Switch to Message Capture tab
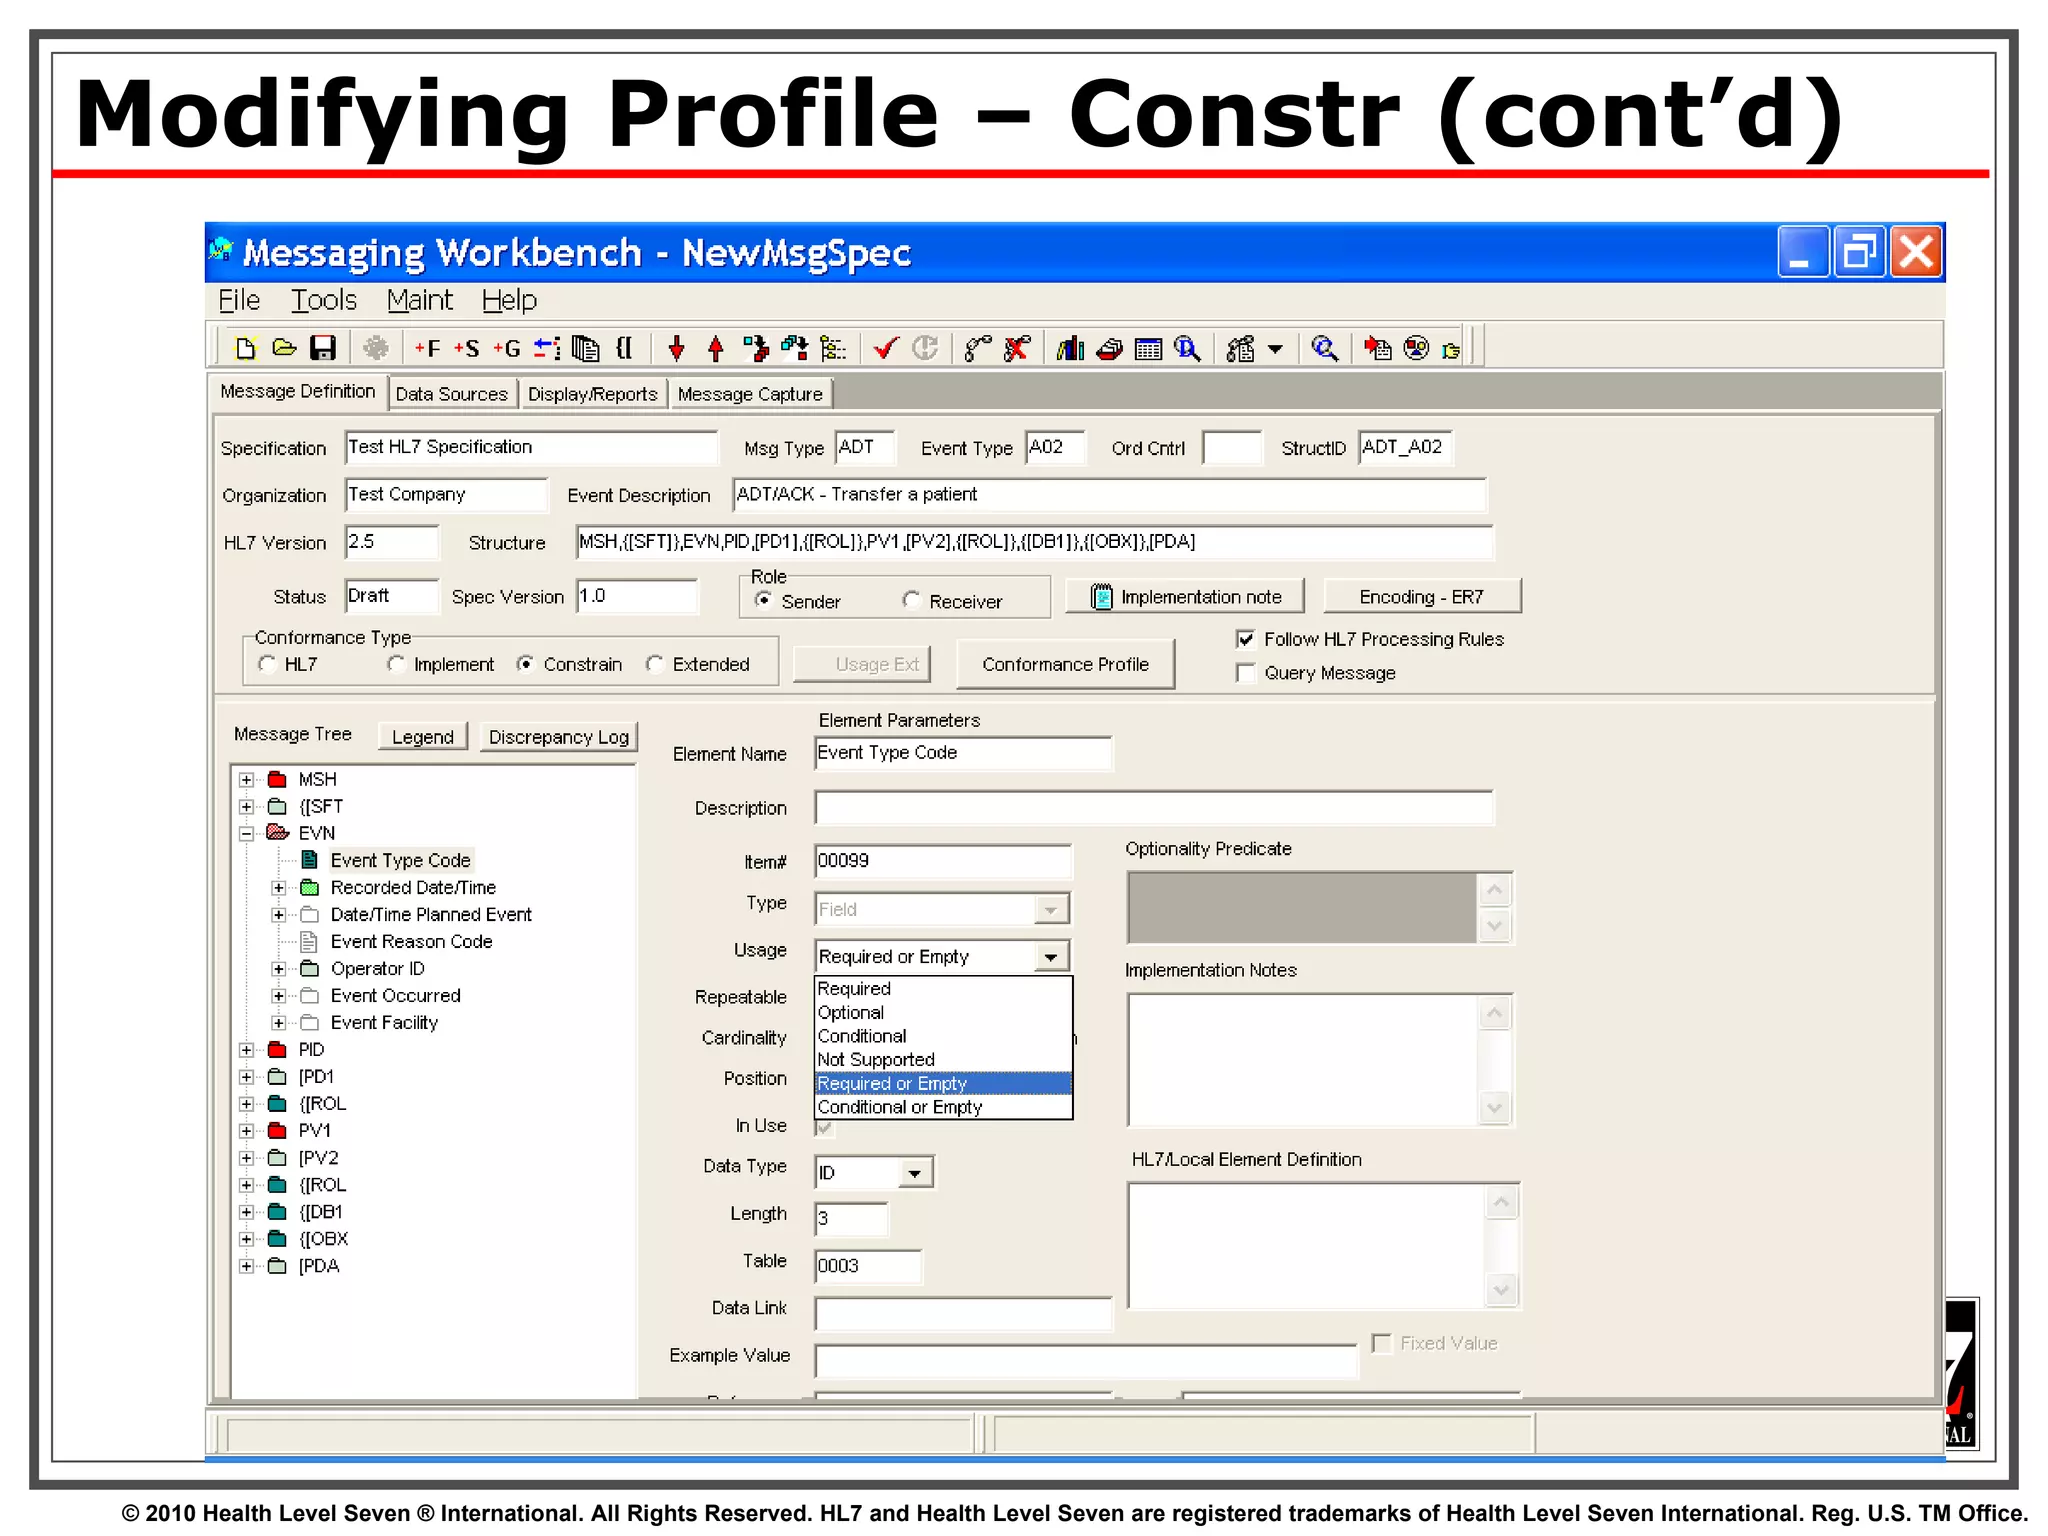2048x1536 pixels. (750, 394)
